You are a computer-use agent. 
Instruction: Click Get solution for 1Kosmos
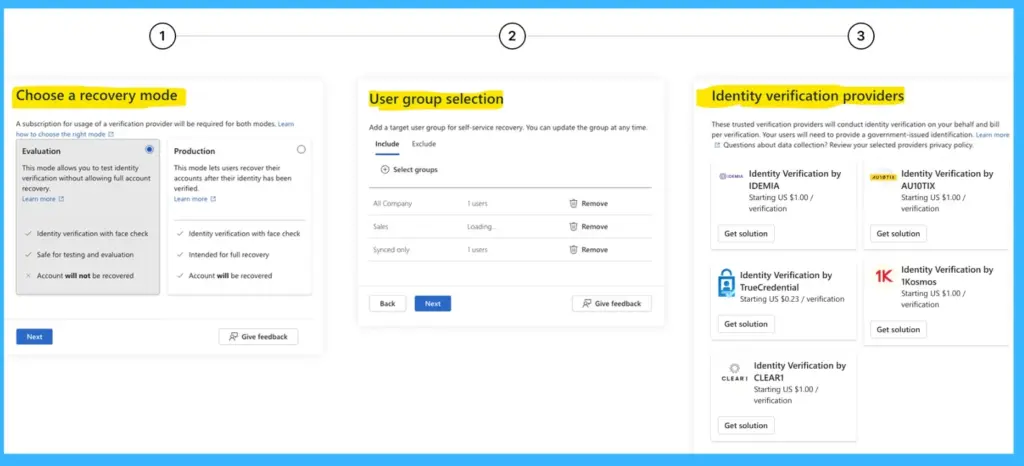898,330
